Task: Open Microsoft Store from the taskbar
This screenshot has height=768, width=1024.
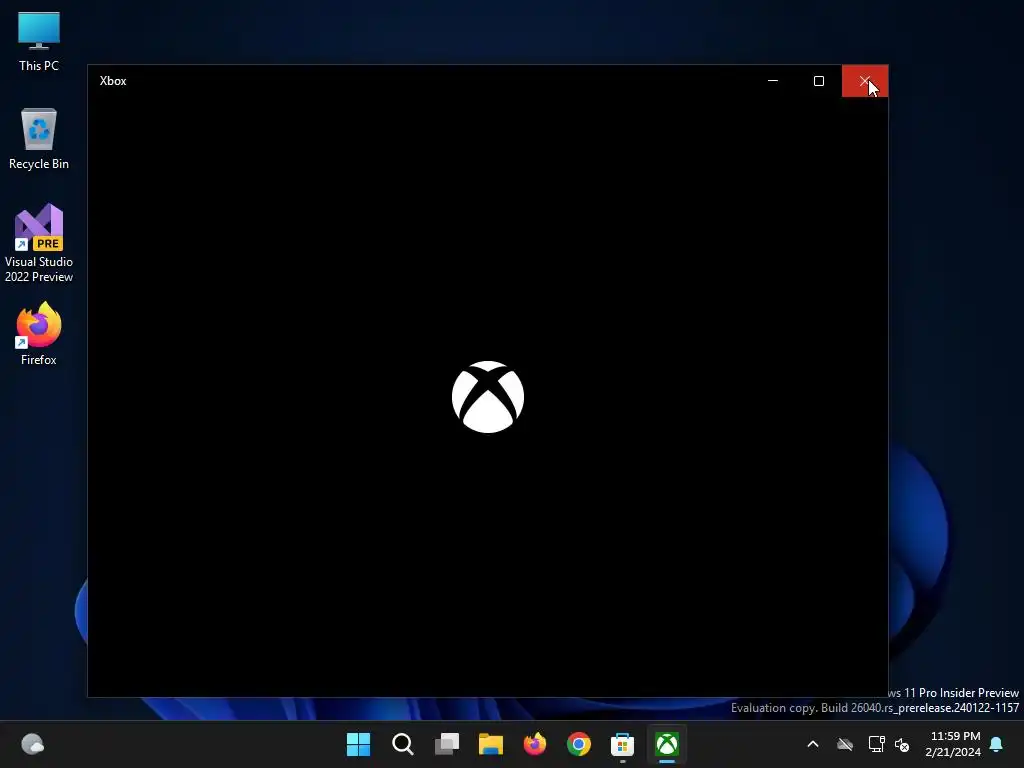Action: click(x=622, y=744)
